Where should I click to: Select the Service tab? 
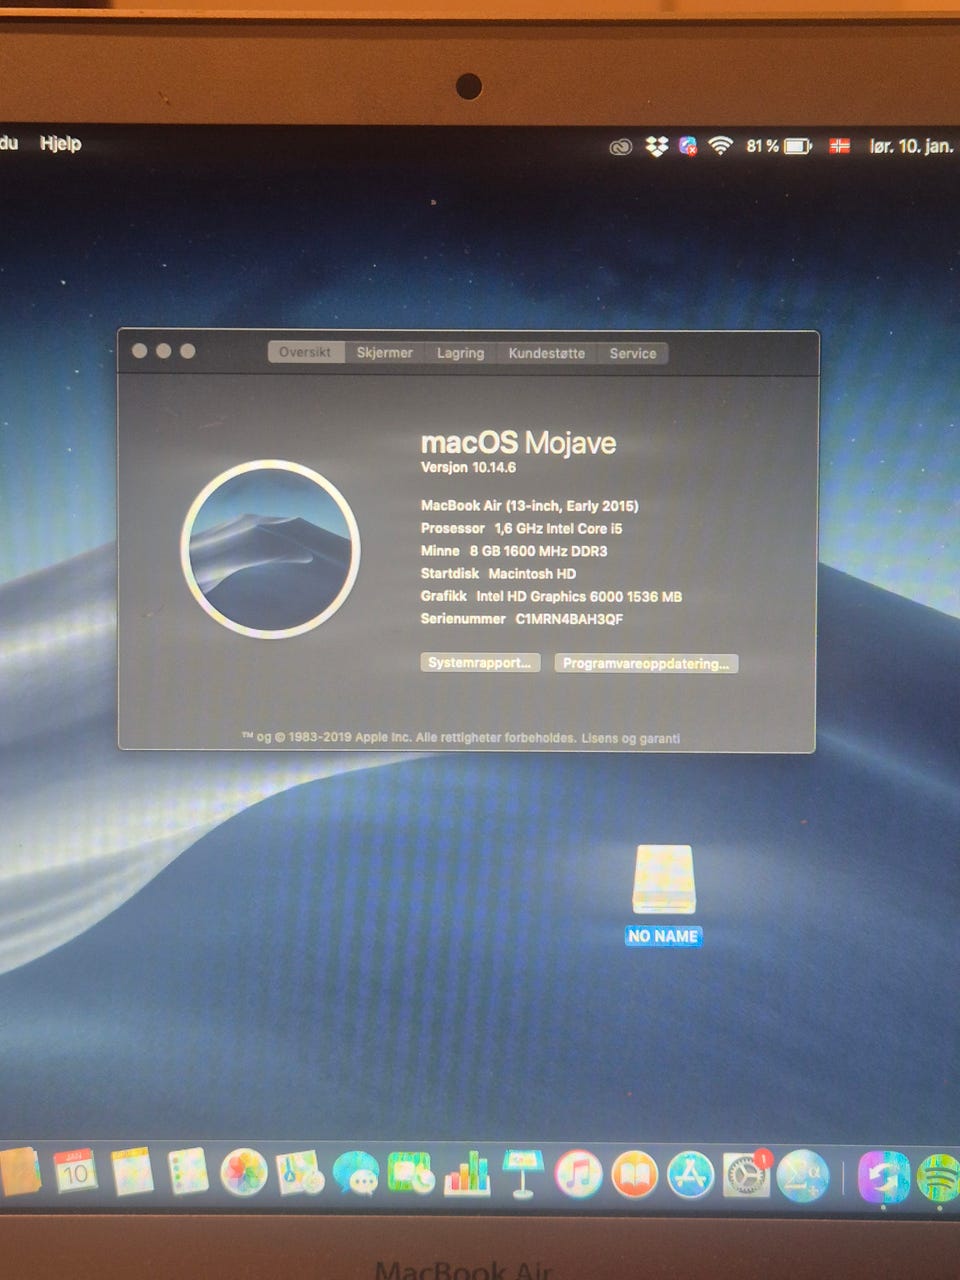[633, 353]
